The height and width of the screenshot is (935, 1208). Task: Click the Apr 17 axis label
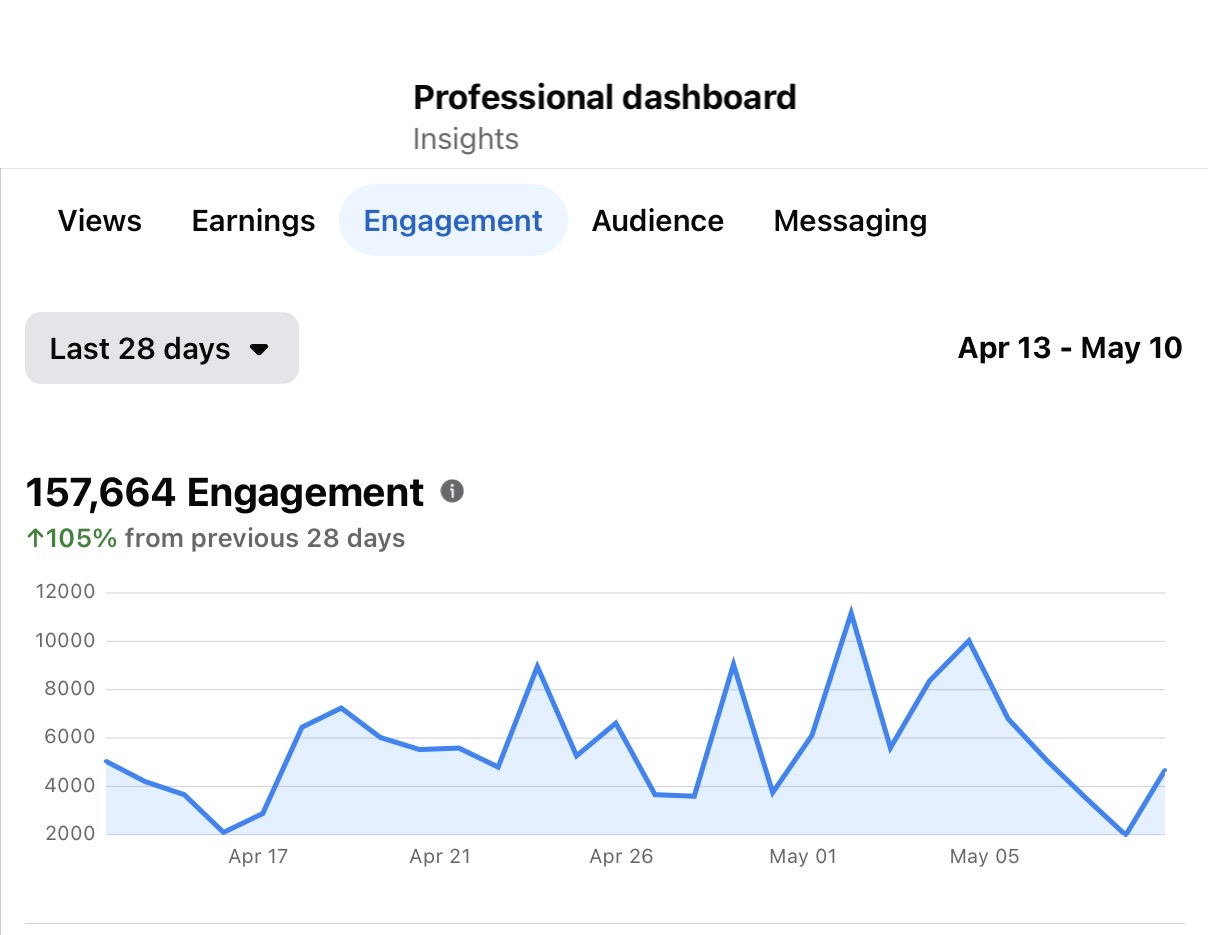coord(258,857)
